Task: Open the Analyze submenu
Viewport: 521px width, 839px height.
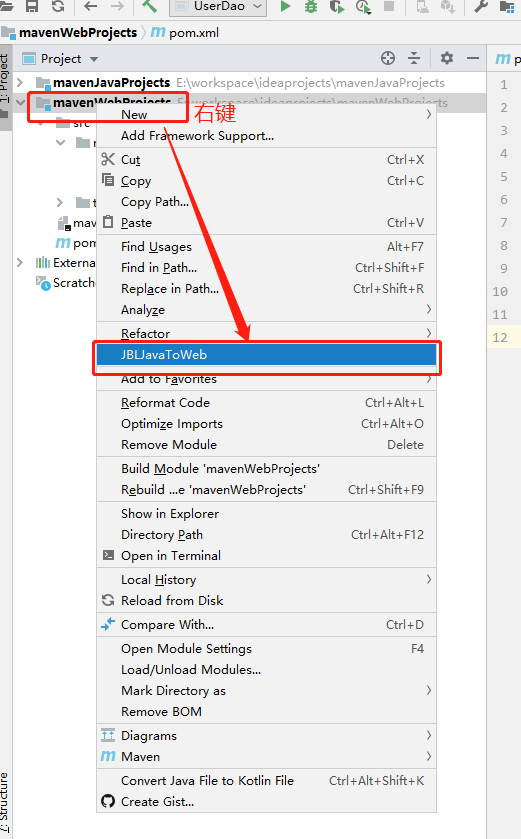Action: pos(266,310)
